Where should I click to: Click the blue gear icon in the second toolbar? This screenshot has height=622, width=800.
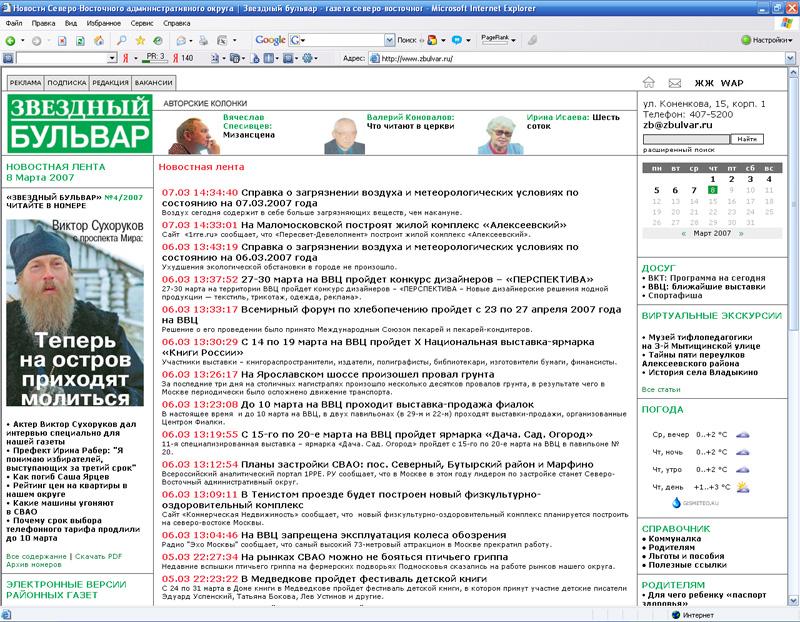coord(307,58)
